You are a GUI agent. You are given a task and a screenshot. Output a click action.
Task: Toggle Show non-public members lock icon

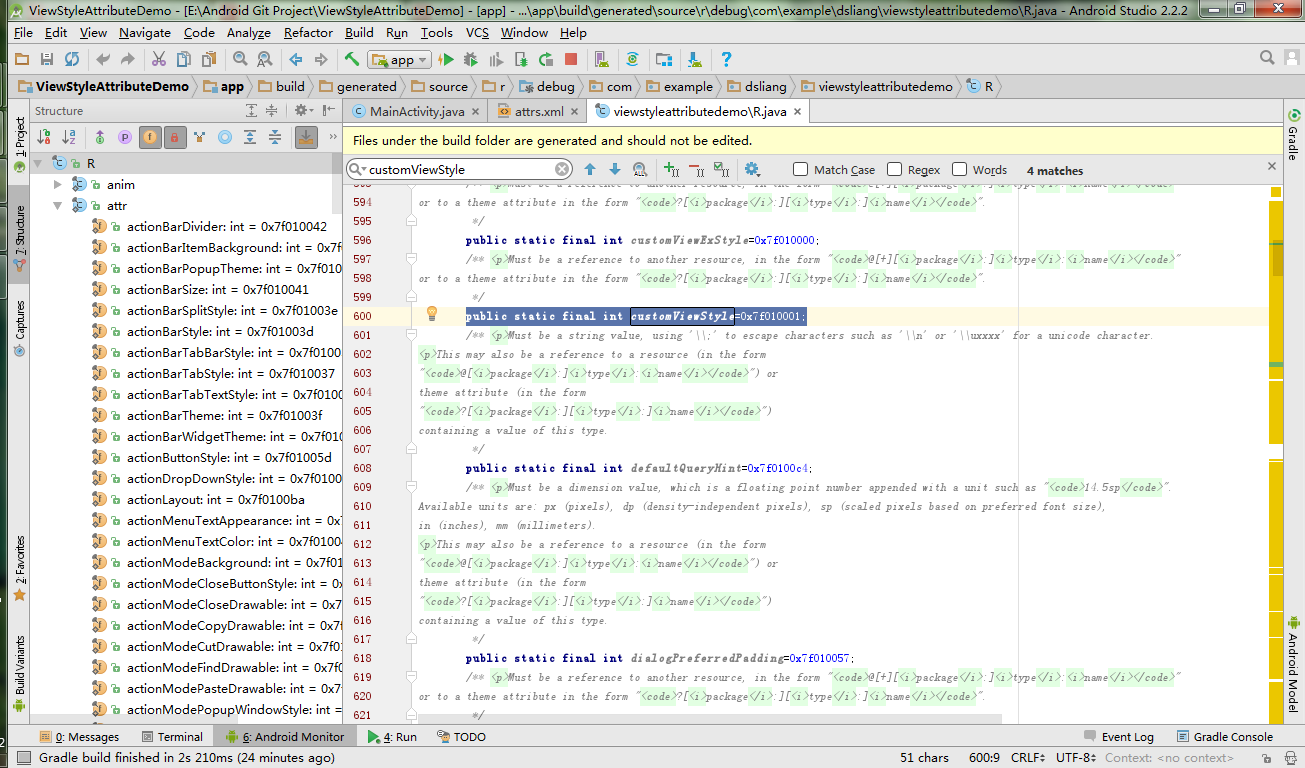175,137
